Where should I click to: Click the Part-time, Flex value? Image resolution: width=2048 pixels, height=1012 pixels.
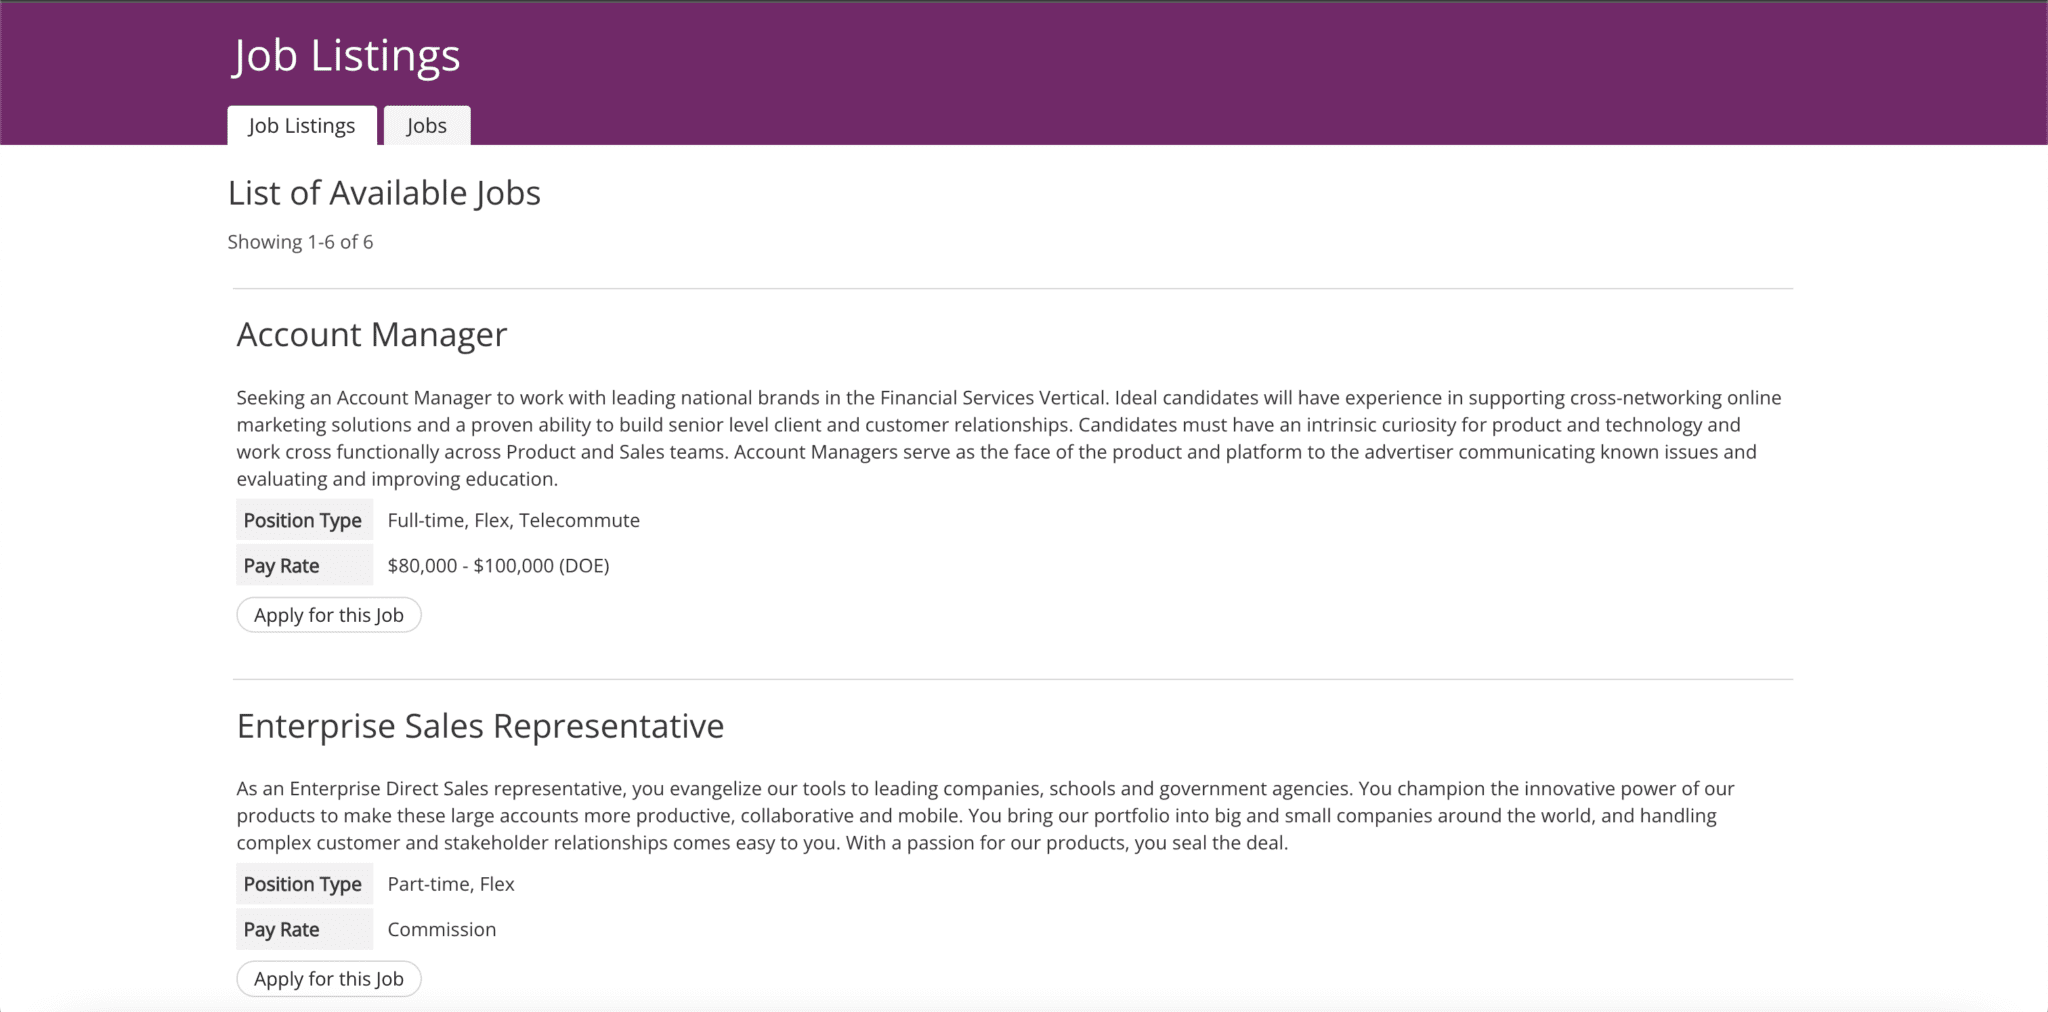[451, 884]
